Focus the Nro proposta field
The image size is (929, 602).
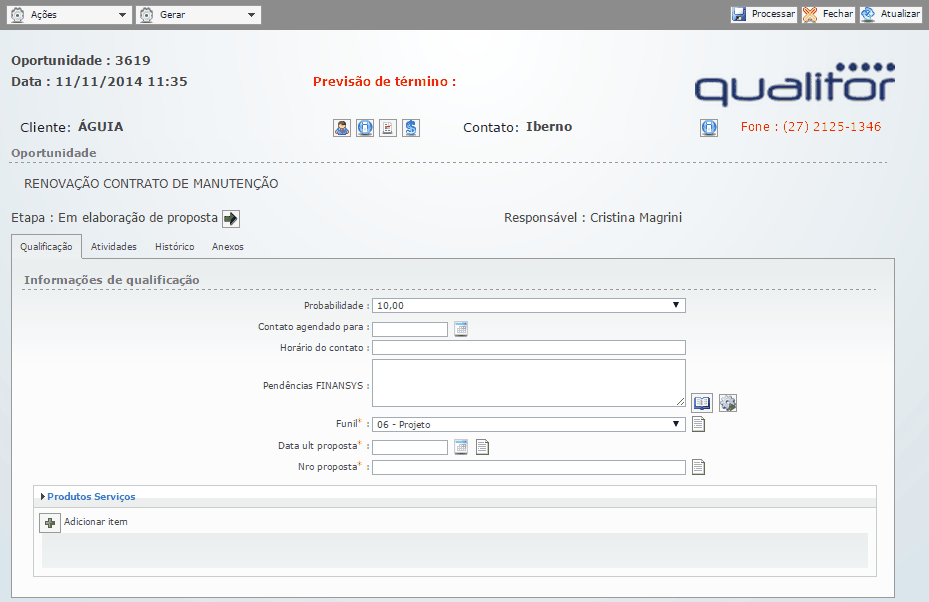[528, 467]
